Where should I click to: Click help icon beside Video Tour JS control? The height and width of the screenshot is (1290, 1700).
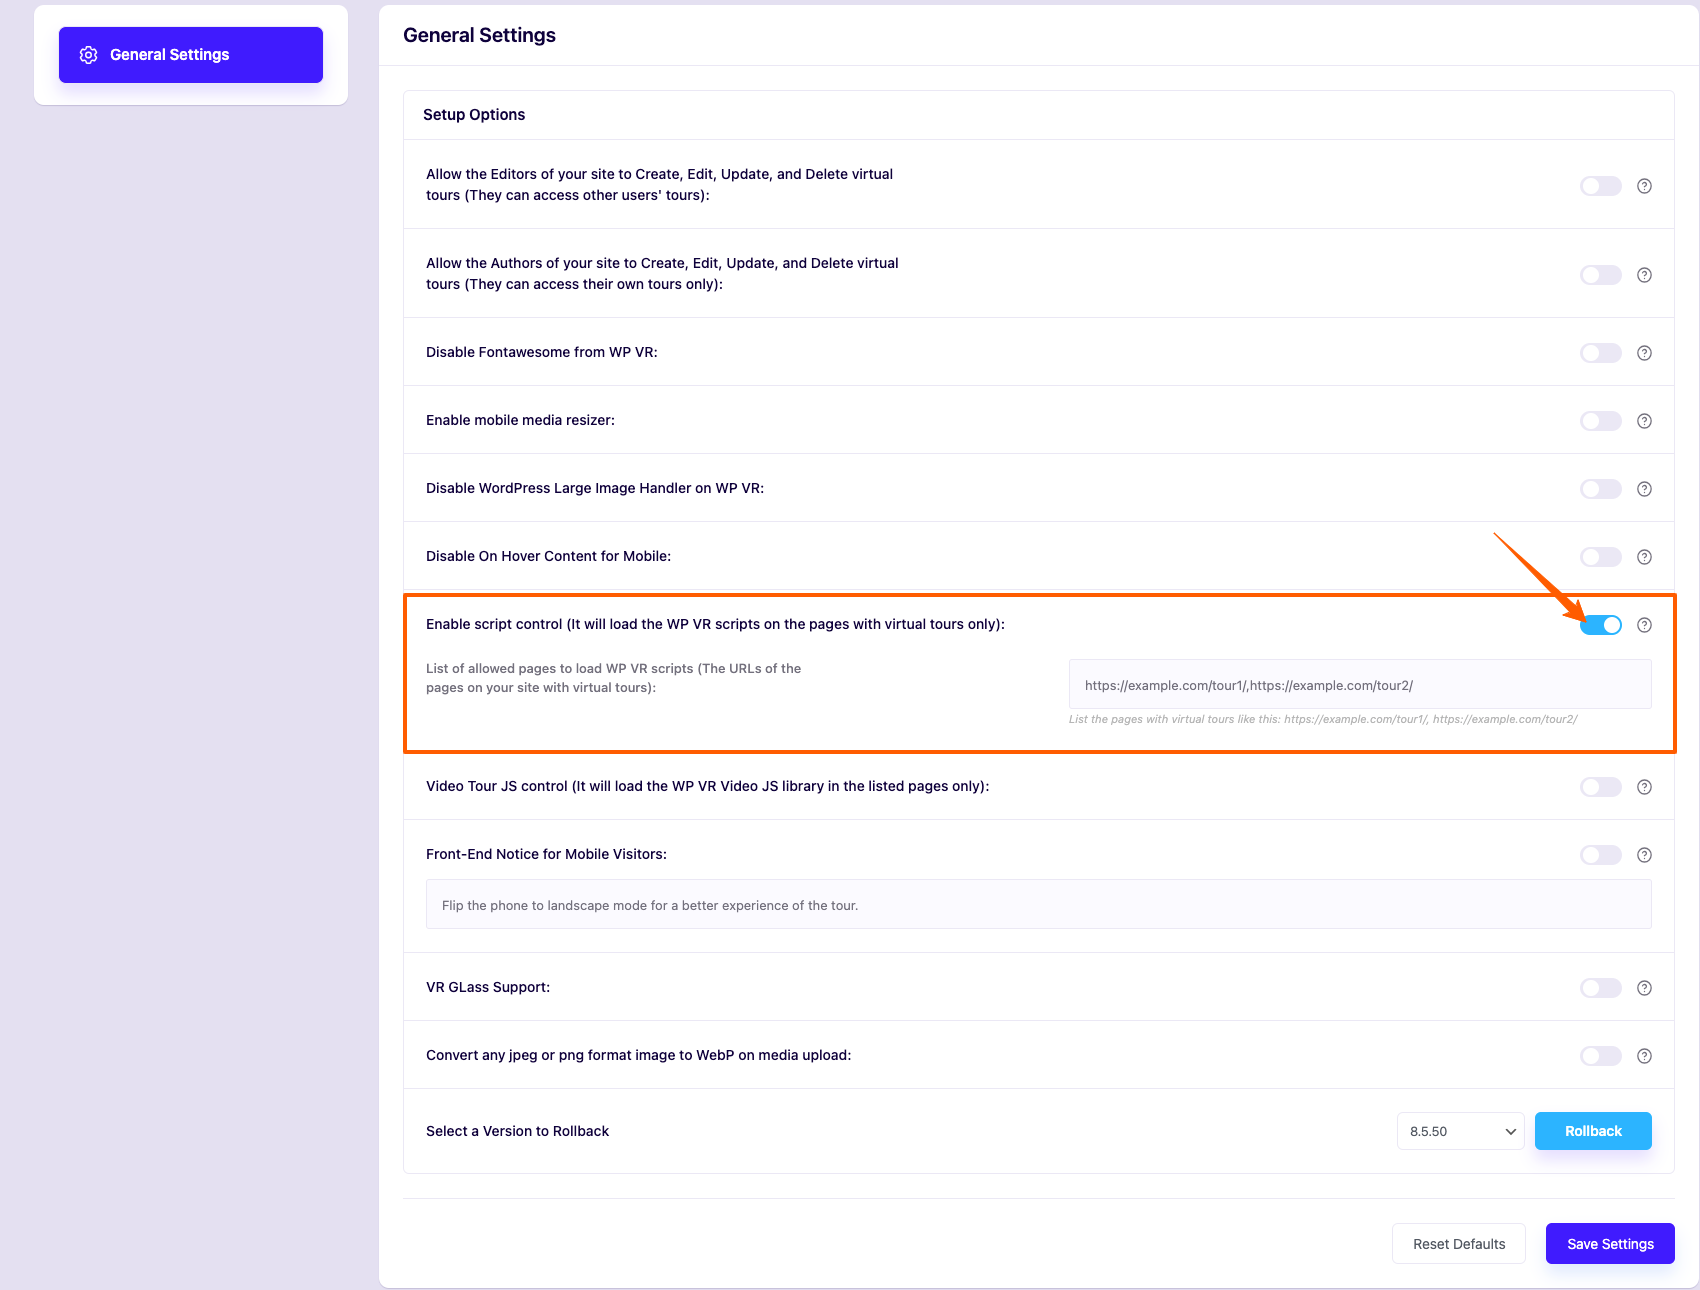coord(1644,787)
